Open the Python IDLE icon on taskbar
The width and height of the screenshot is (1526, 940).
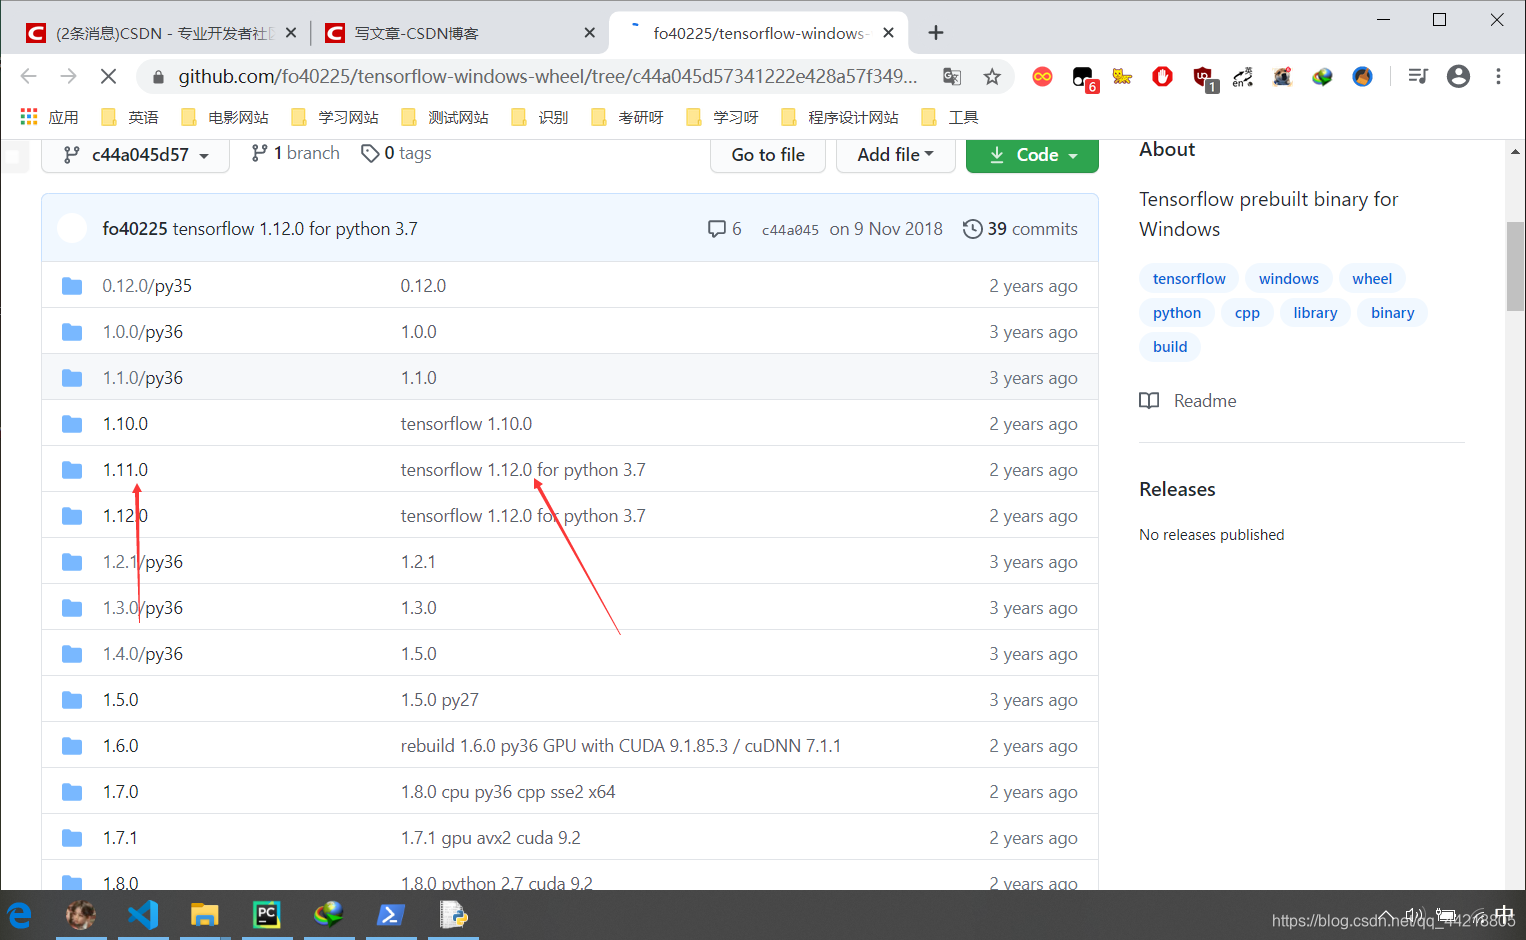pyautogui.click(x=453, y=914)
